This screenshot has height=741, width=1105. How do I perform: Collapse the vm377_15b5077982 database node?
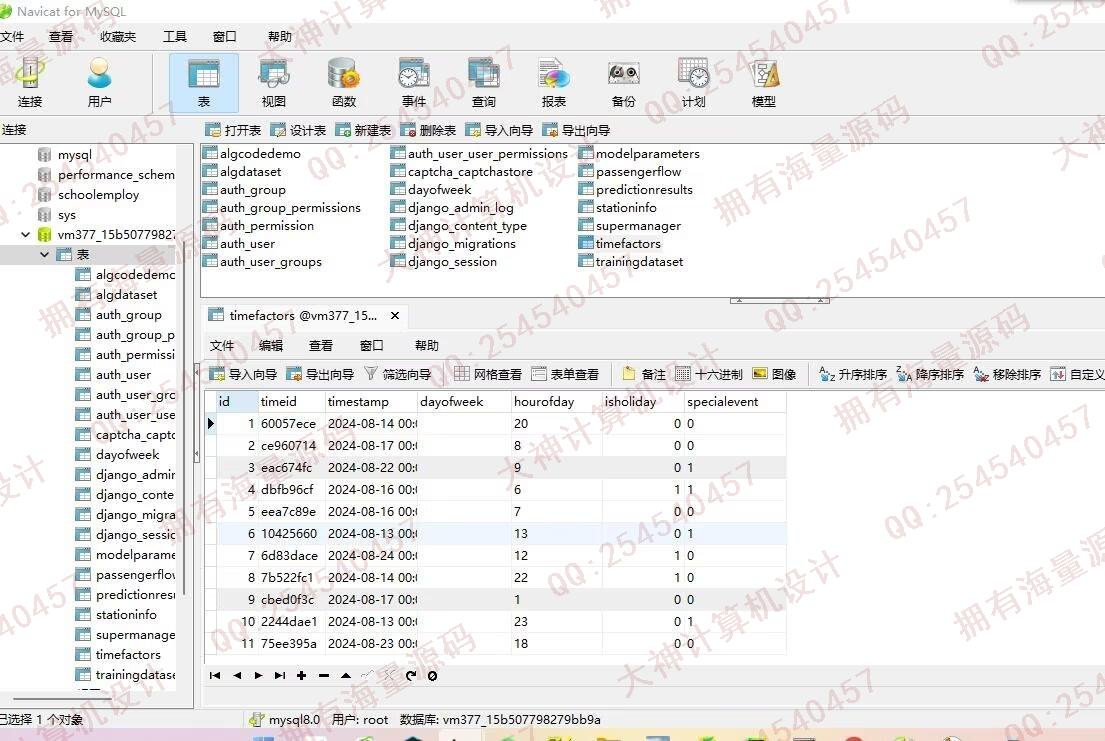click(x=25, y=234)
